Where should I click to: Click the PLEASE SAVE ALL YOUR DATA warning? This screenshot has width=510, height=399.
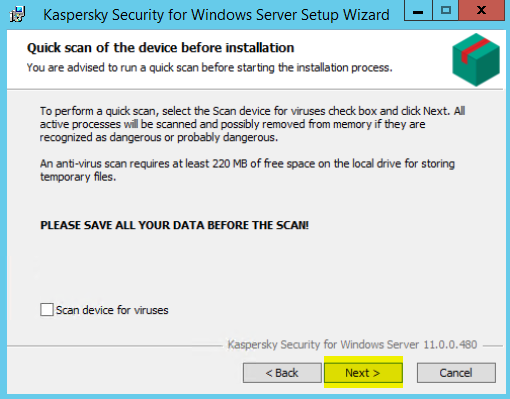(x=174, y=225)
